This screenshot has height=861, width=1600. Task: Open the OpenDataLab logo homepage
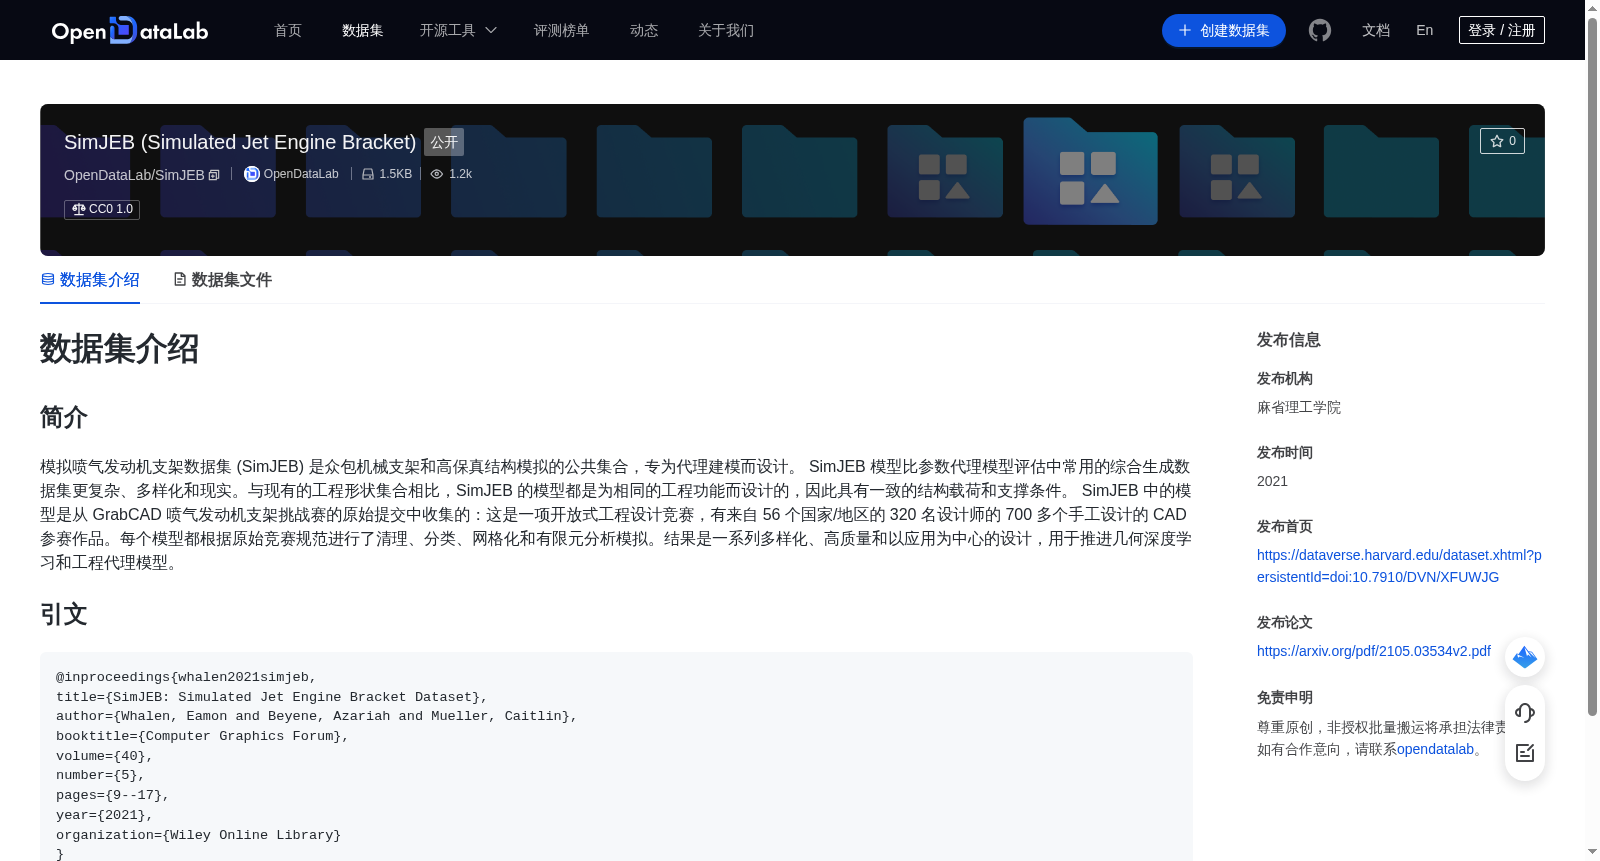130,30
